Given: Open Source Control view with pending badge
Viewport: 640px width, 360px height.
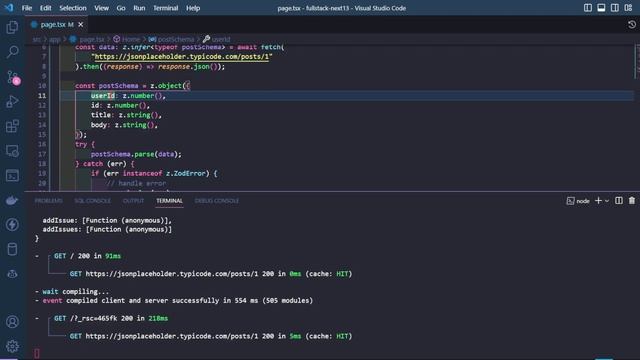Looking at the screenshot, I should point(12,77).
